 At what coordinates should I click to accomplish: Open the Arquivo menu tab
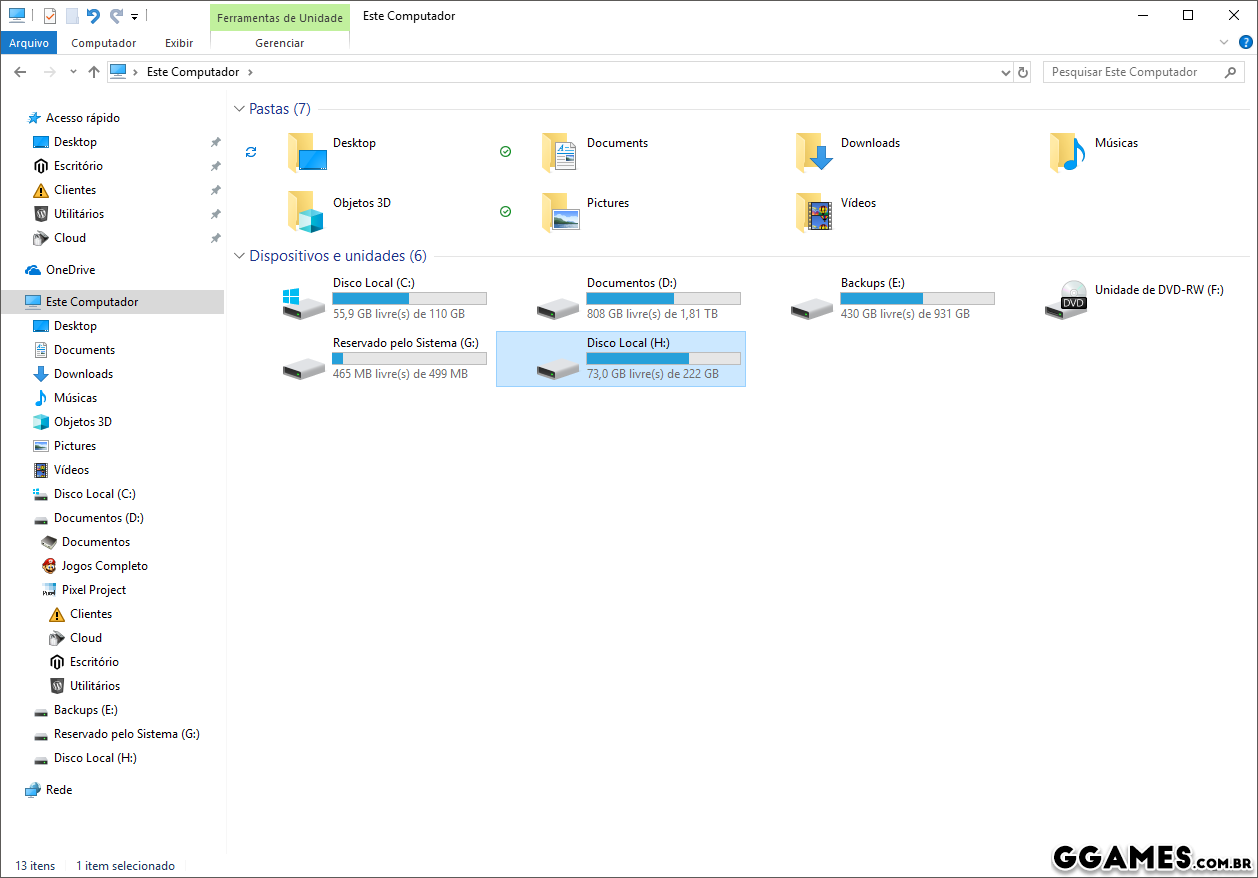coord(29,43)
